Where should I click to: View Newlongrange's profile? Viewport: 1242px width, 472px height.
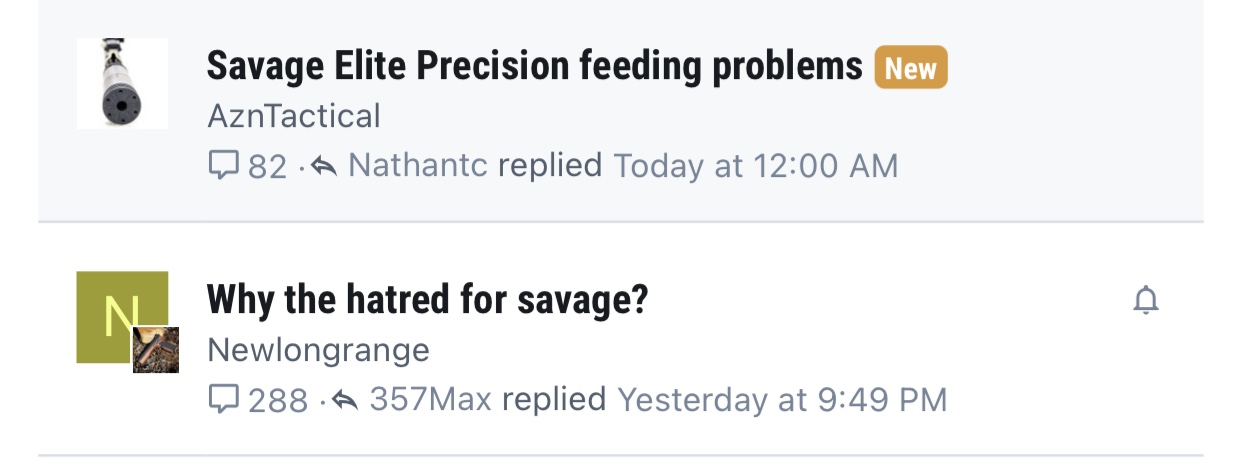tap(318, 350)
